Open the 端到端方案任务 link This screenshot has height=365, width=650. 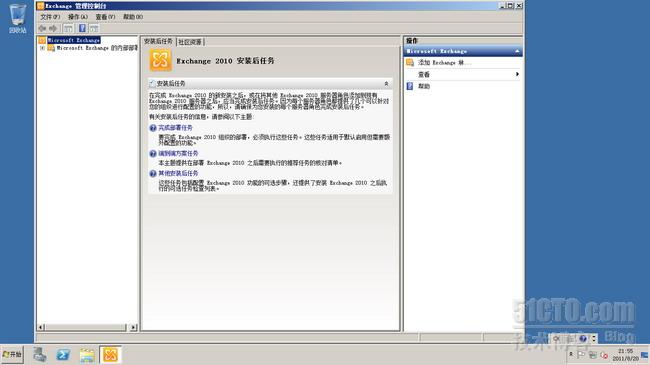tap(178, 153)
